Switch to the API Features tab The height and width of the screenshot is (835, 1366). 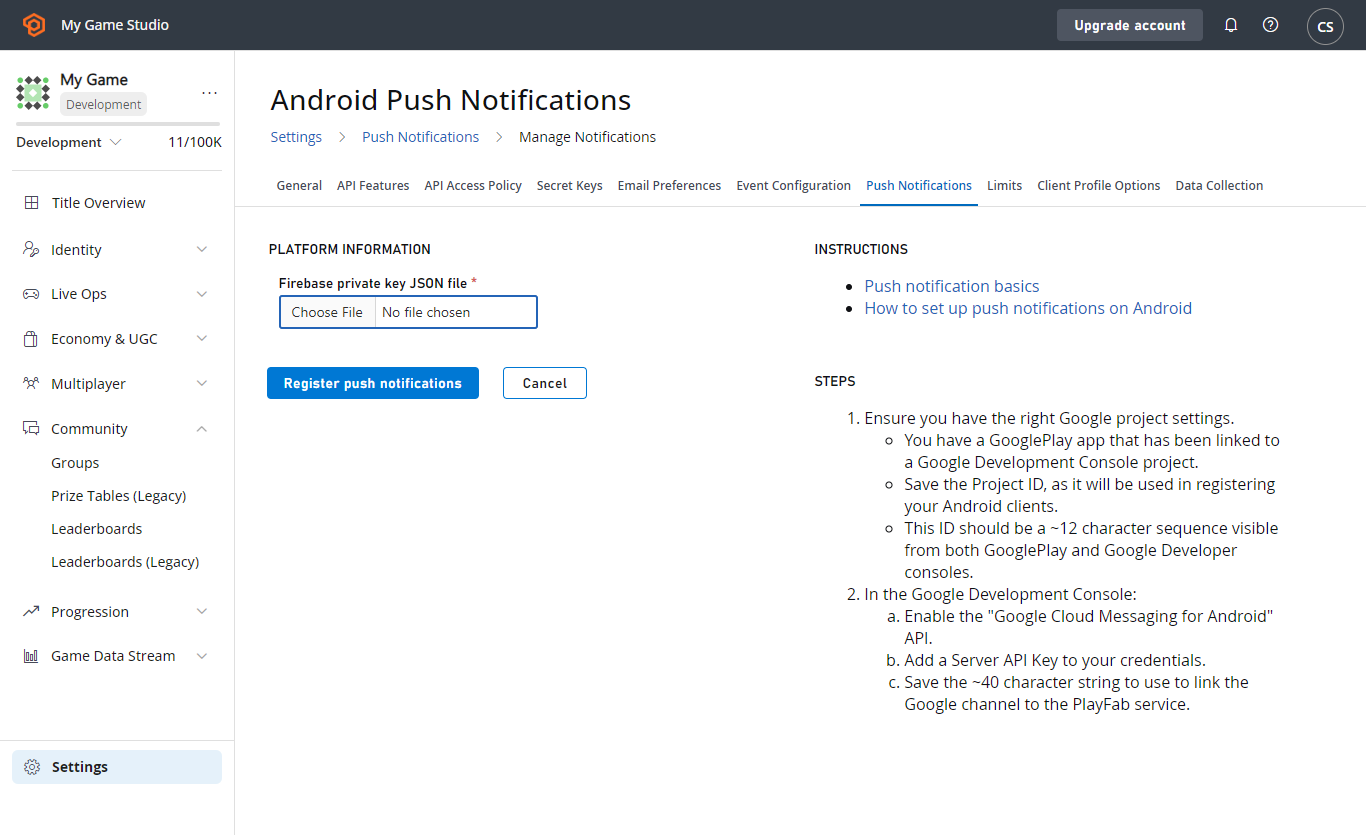(x=373, y=186)
